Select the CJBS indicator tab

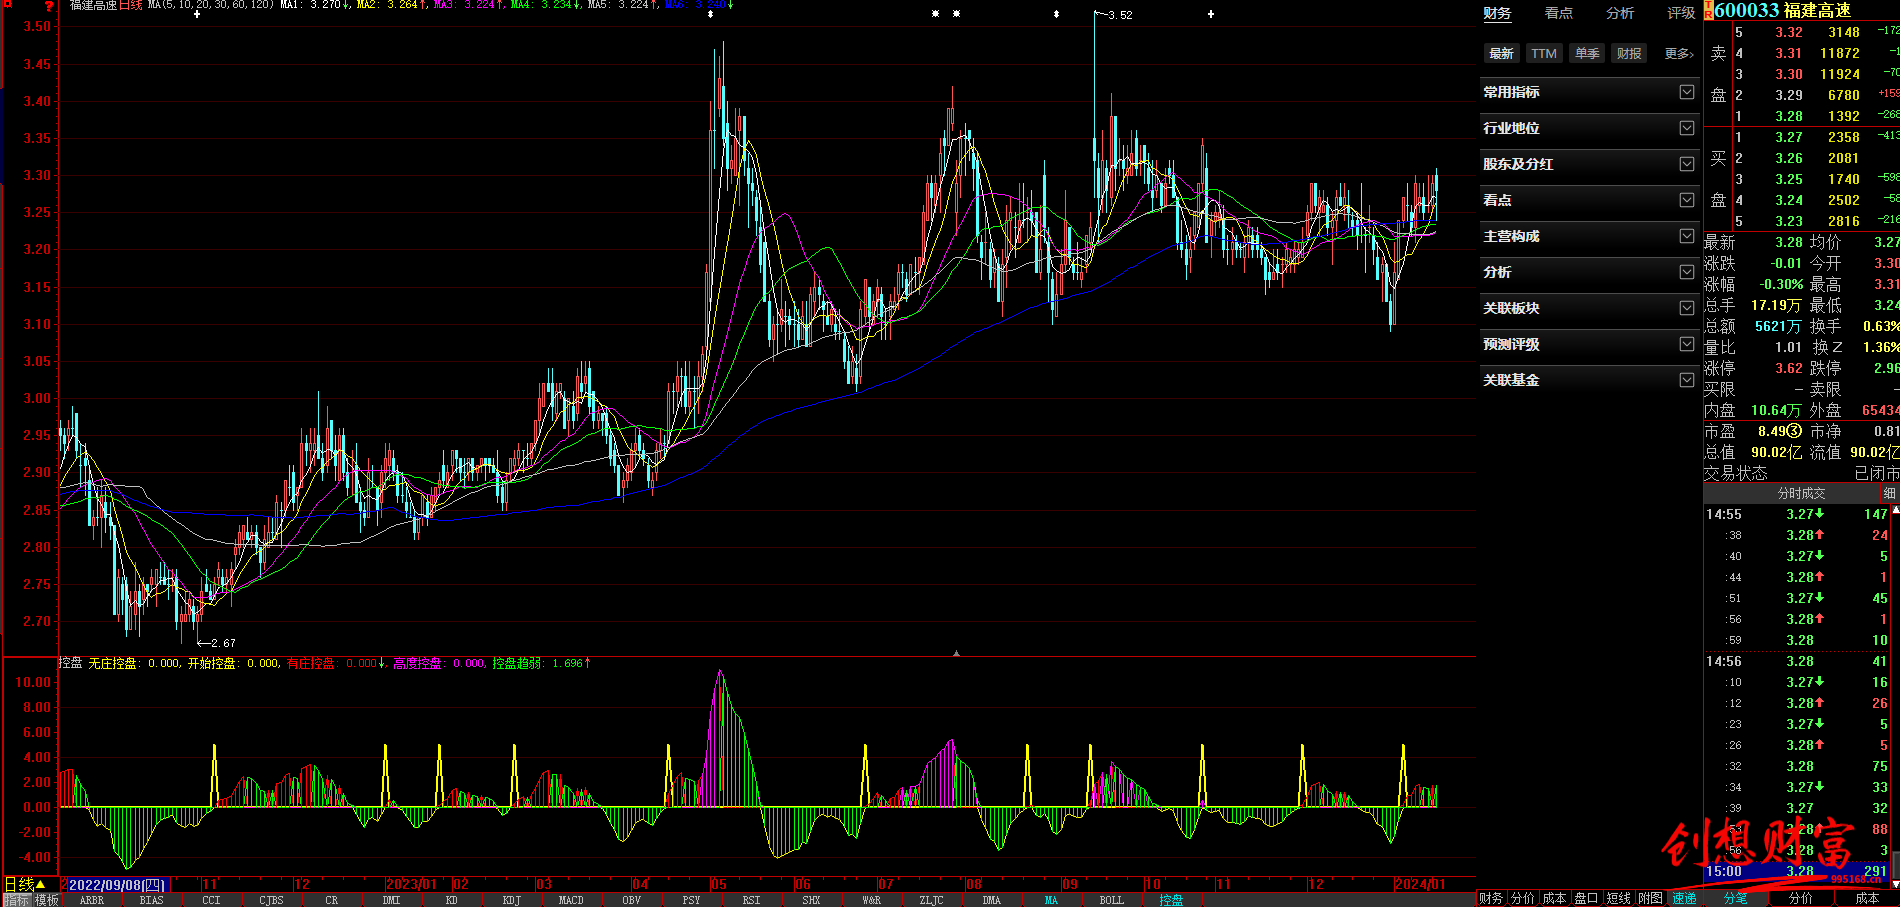pos(271,900)
